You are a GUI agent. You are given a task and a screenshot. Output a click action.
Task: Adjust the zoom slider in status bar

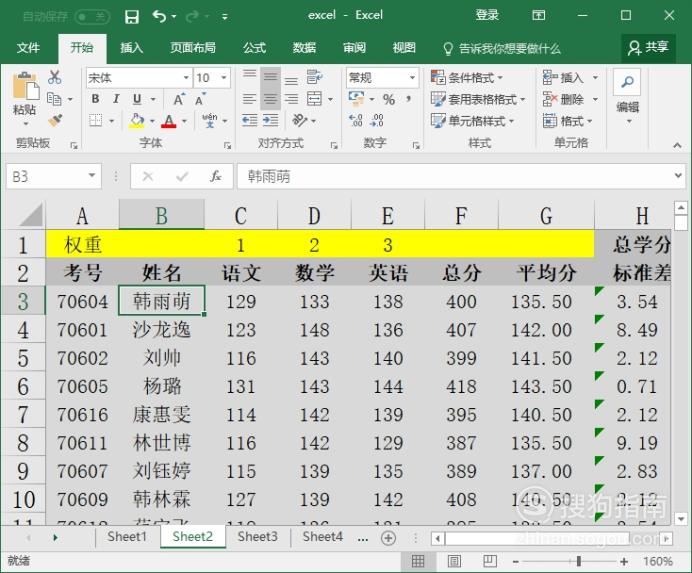[x=578, y=562]
